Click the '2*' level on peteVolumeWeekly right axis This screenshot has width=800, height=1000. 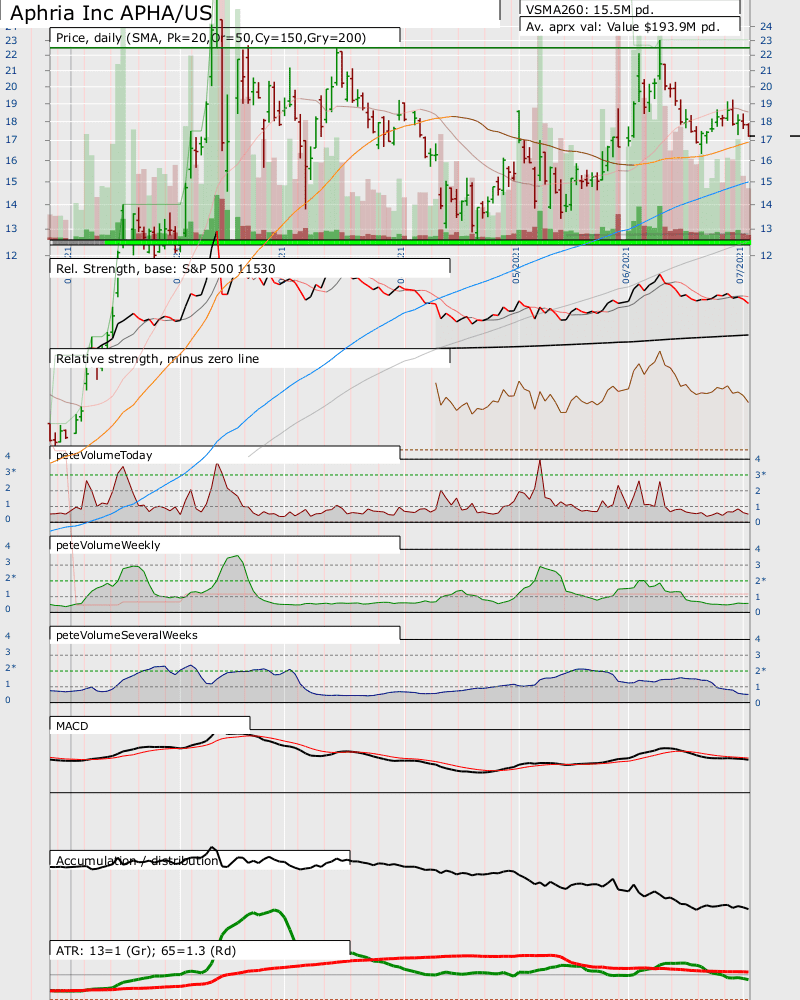tap(760, 580)
